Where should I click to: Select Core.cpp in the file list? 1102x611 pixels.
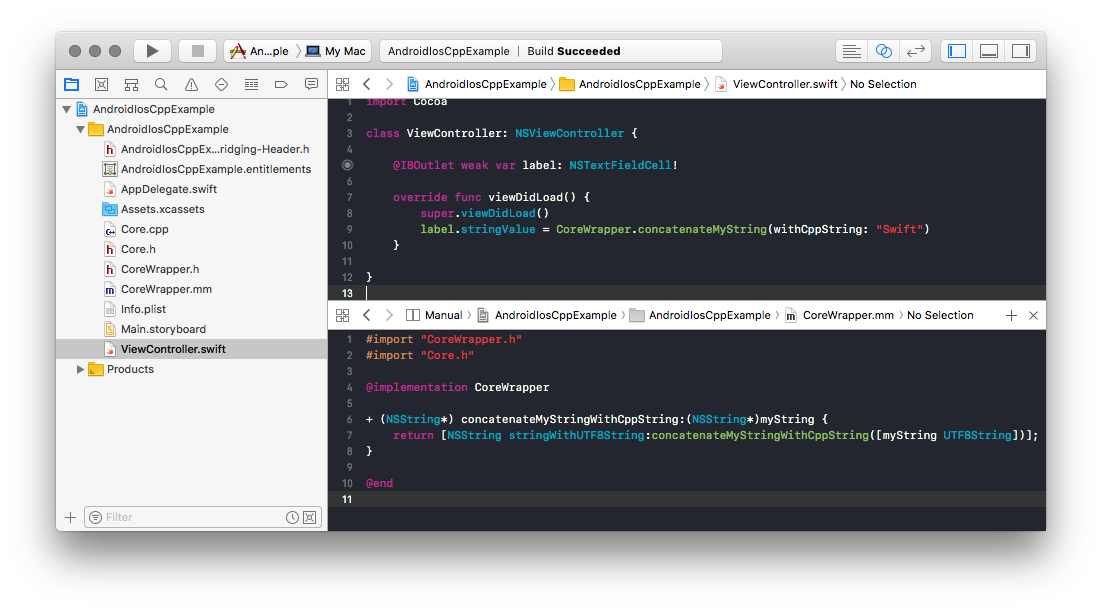pyautogui.click(x=144, y=229)
